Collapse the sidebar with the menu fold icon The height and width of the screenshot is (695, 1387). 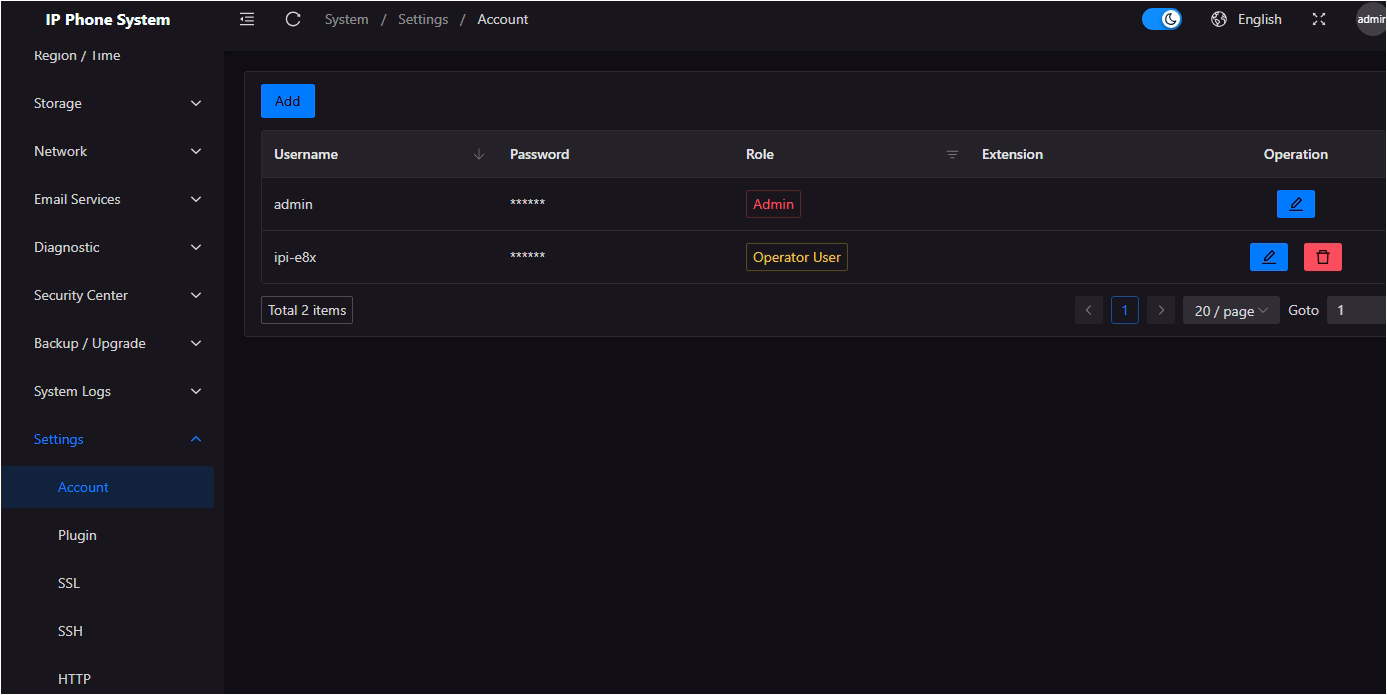[247, 19]
